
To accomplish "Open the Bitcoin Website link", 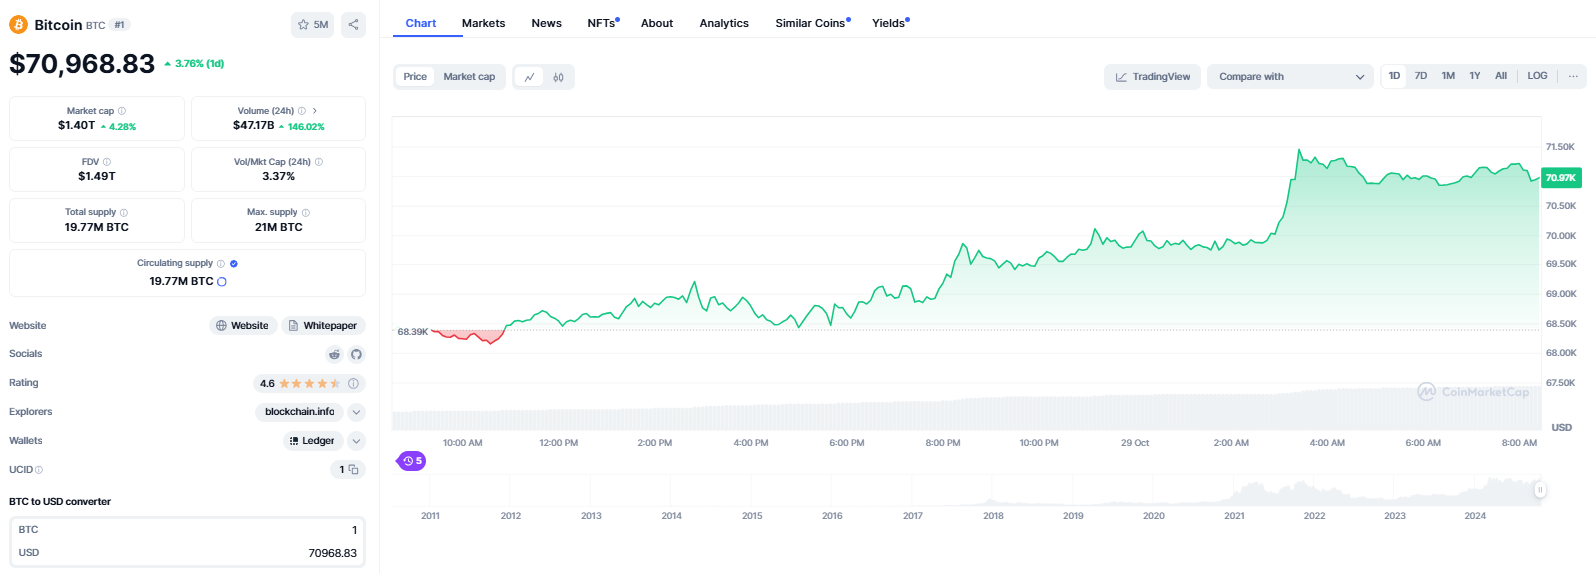I will click(x=242, y=326).
